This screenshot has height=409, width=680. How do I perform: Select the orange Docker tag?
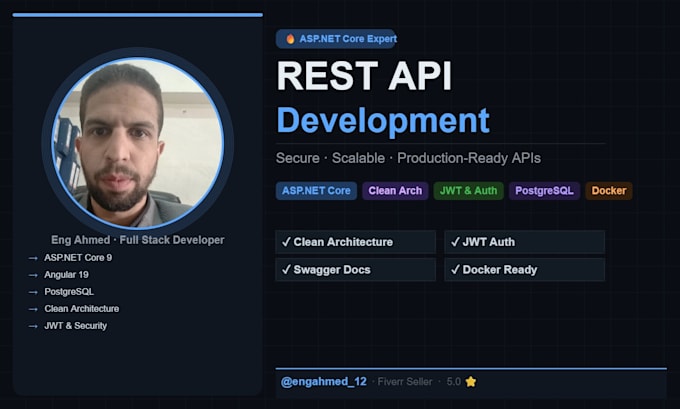[609, 191]
